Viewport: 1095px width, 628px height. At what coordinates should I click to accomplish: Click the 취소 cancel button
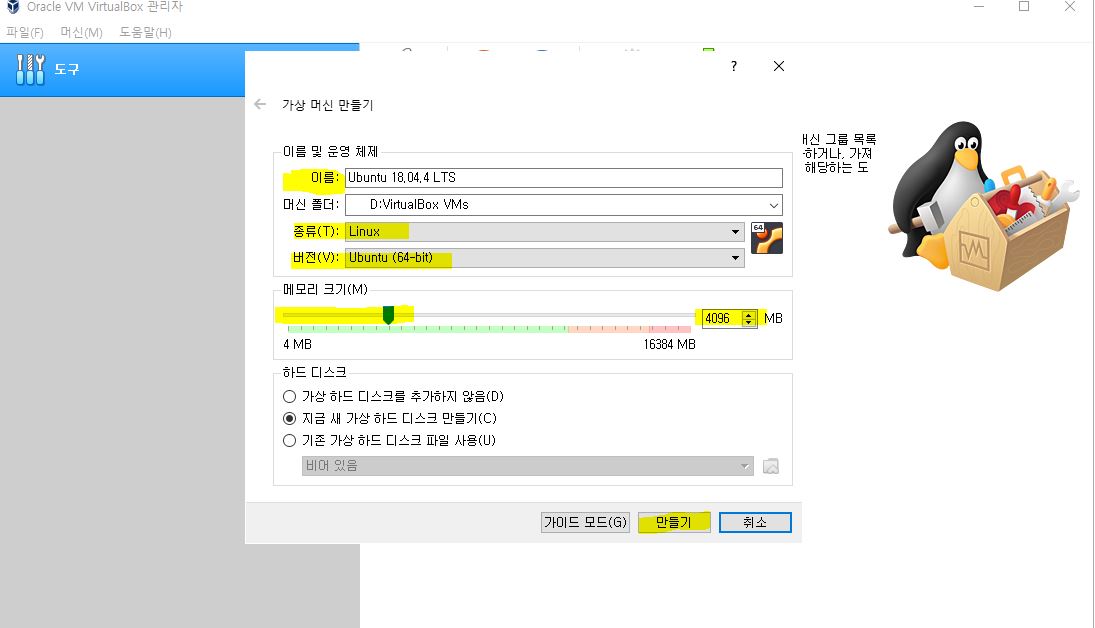755,523
